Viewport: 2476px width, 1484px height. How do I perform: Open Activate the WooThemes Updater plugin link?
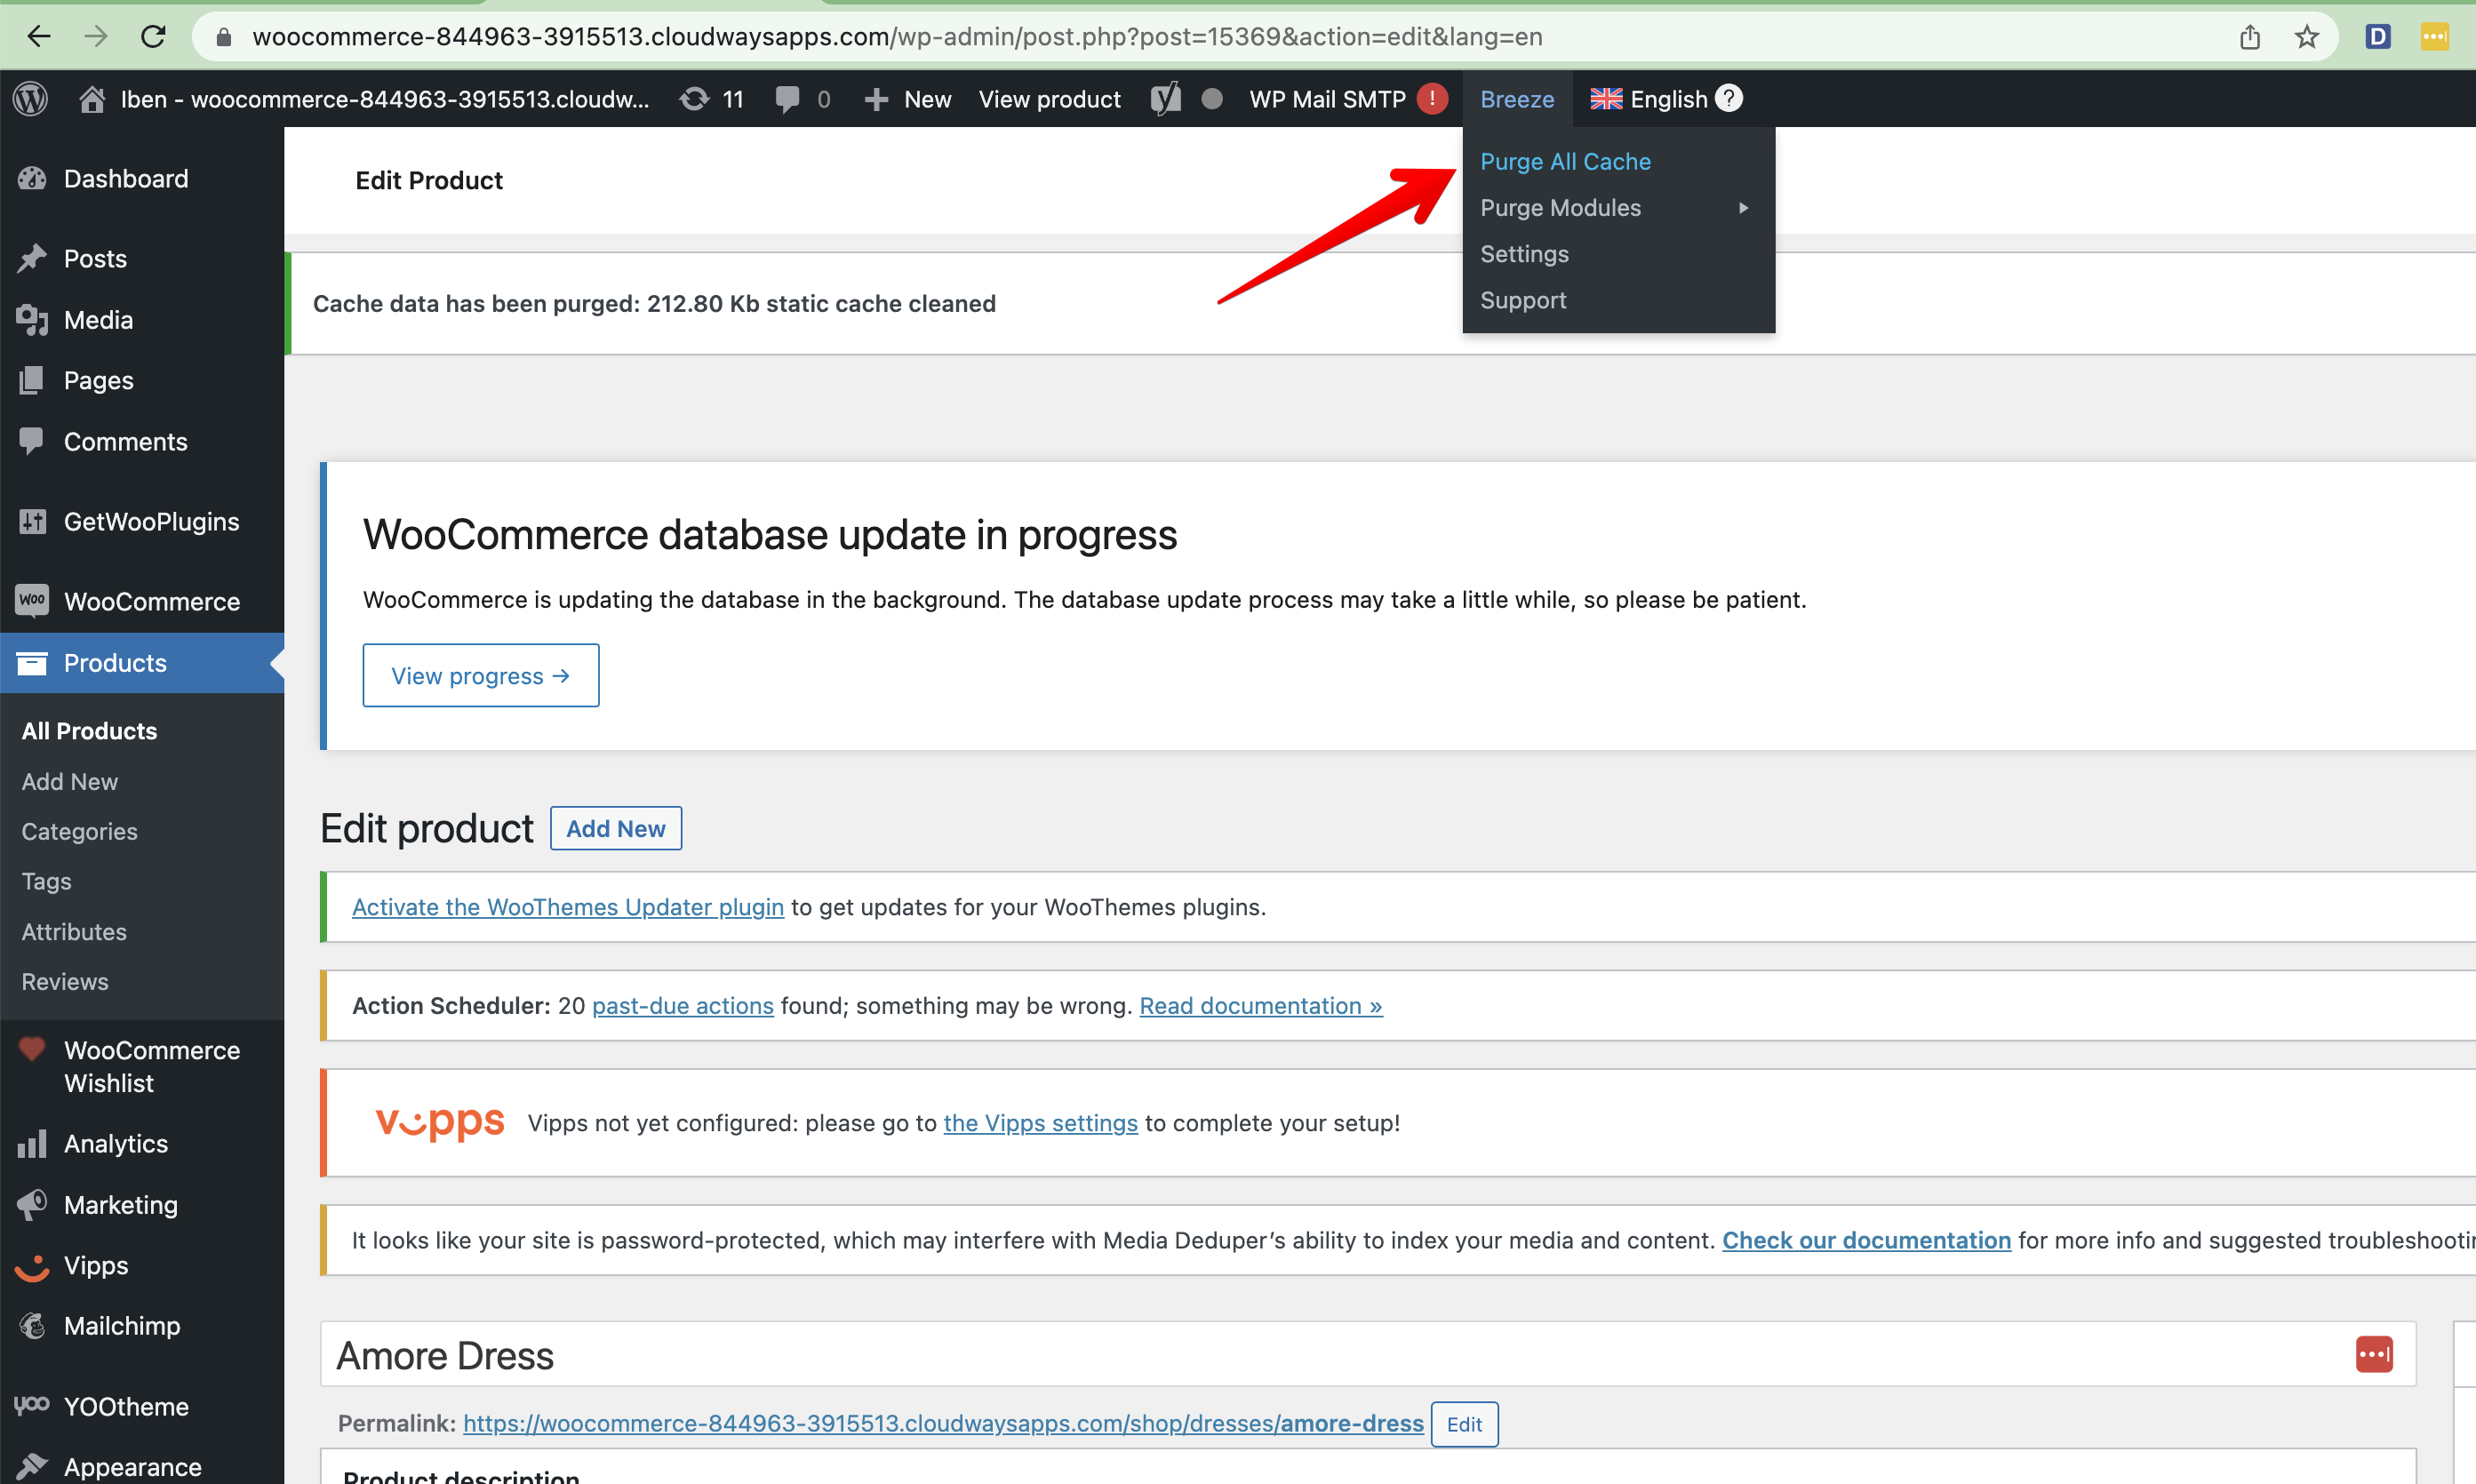click(x=568, y=906)
